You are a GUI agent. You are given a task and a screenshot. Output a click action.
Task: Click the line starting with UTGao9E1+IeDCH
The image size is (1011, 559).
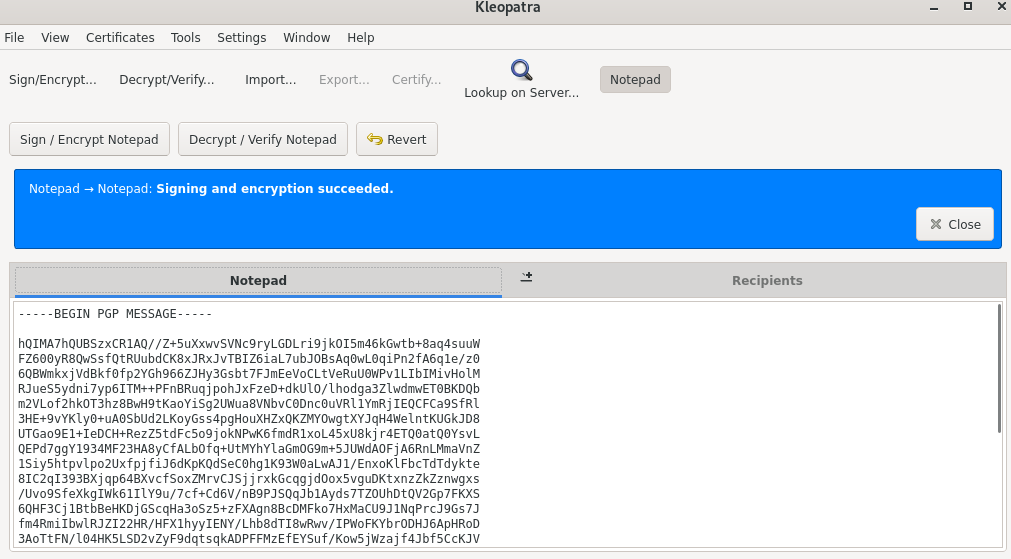point(249,434)
